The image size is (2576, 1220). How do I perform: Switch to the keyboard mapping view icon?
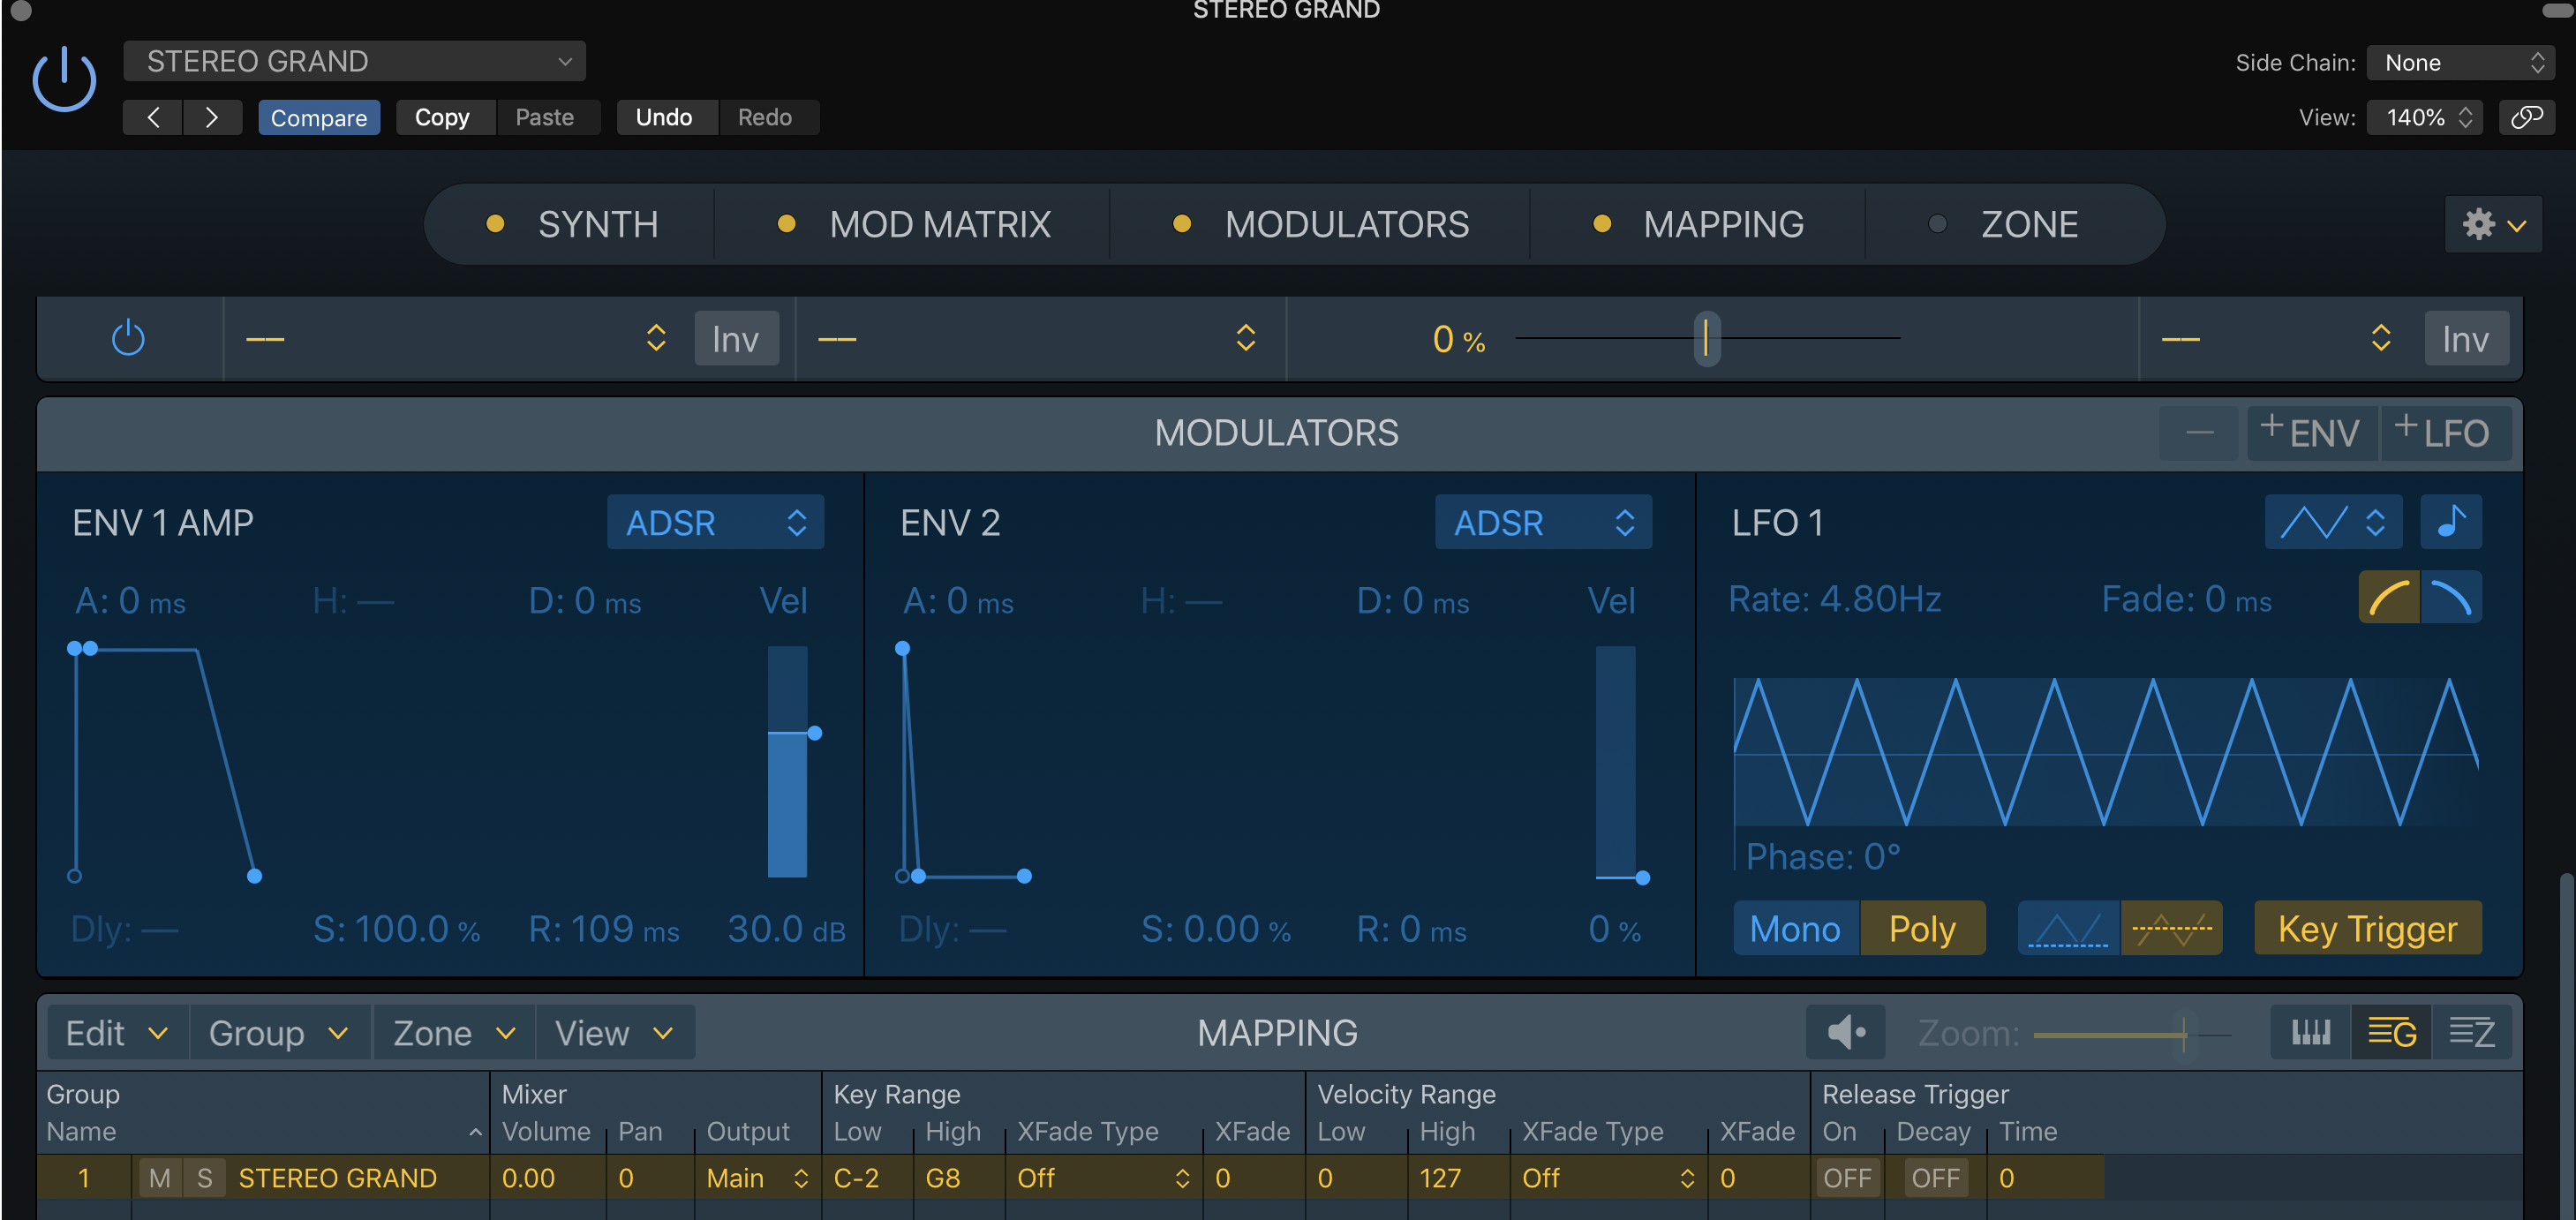point(2310,1032)
